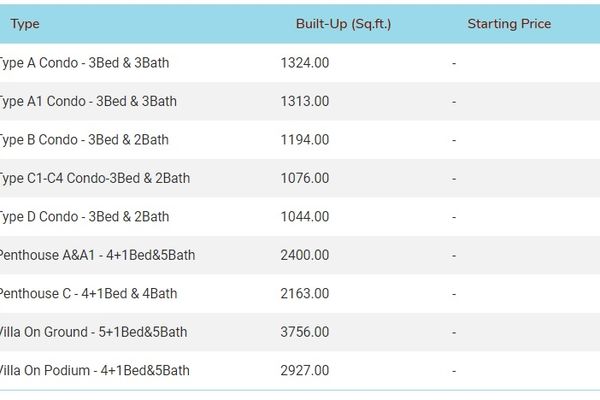Select the Villa On Ground - 5+1Bed&5Bath row
600x400 pixels.
pyautogui.click(x=300, y=332)
